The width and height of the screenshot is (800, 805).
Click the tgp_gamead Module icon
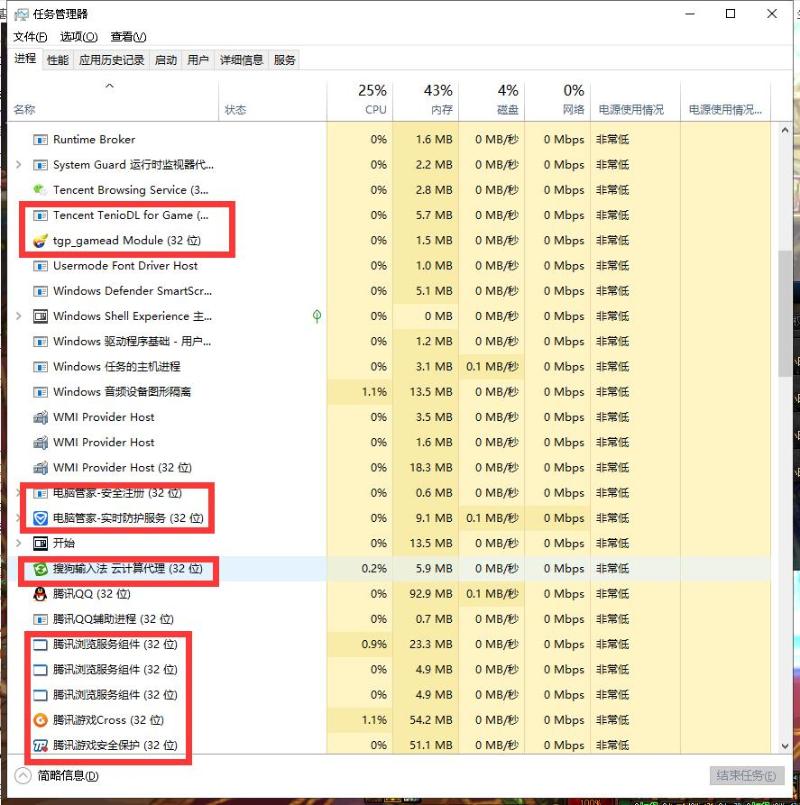point(40,240)
